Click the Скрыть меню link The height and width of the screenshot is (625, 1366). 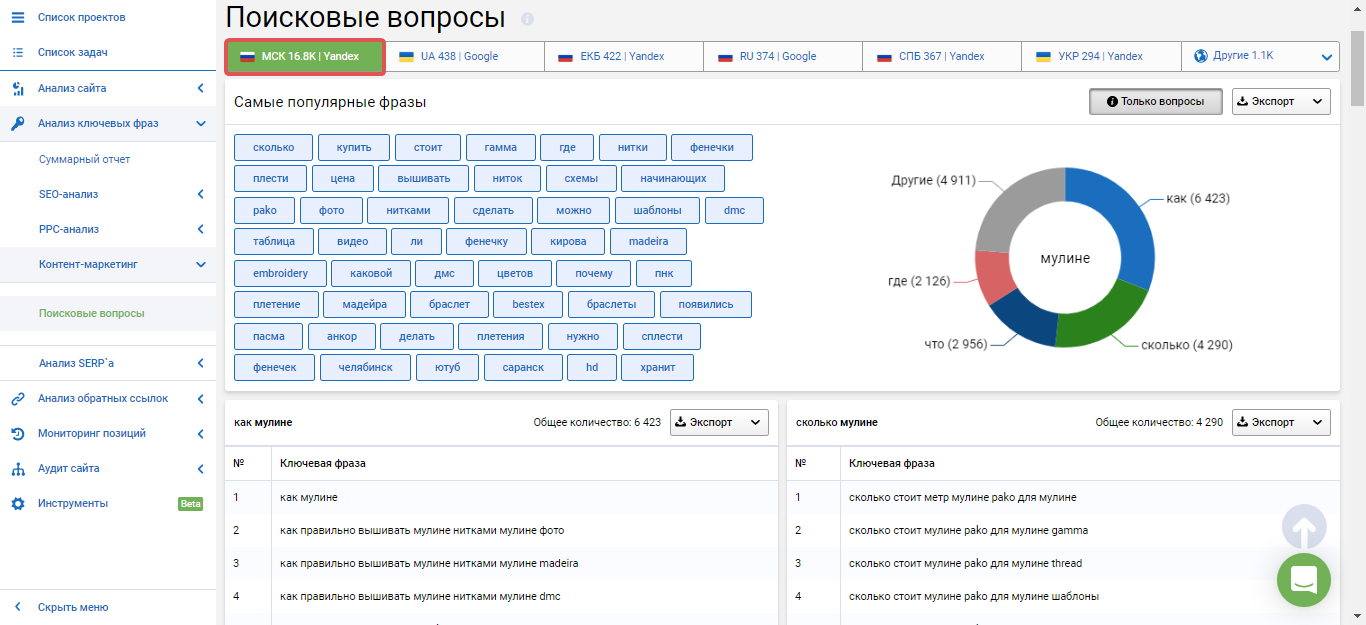pos(73,607)
